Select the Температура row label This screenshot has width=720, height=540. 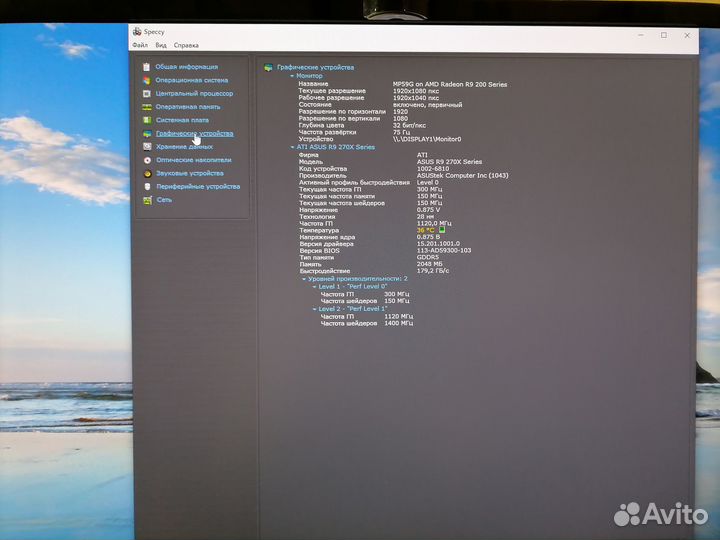click(x=319, y=231)
